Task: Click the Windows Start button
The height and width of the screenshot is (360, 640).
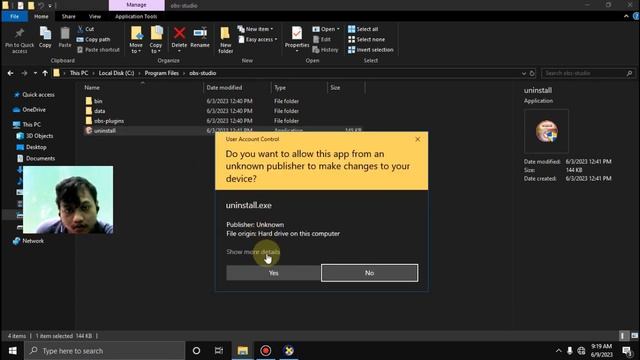Action: [13, 351]
